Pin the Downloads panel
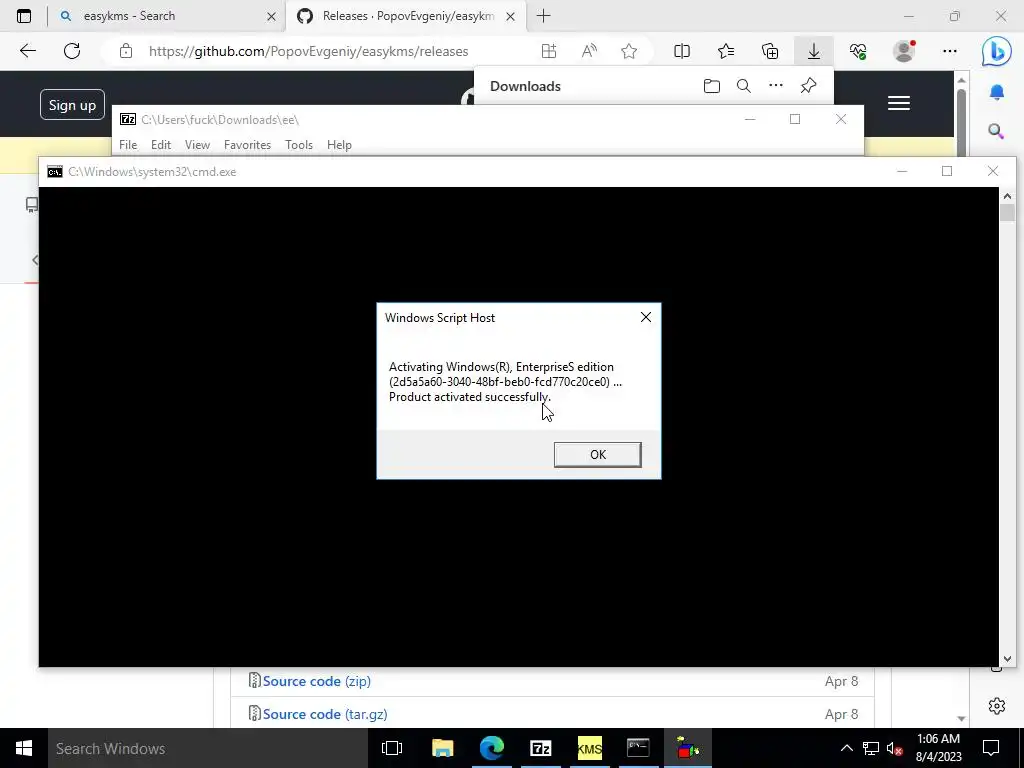The height and width of the screenshot is (768, 1024). point(808,86)
